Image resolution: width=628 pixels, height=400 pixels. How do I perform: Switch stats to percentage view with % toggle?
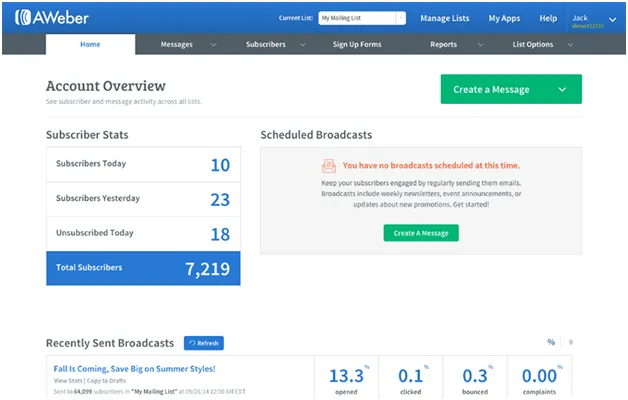tap(551, 342)
